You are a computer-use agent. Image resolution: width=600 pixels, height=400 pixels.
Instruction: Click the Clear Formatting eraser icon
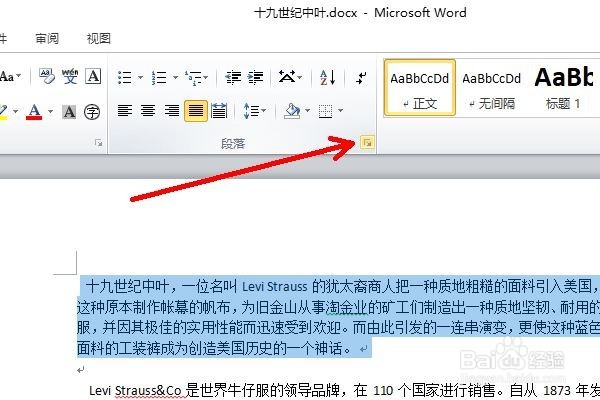point(47,76)
